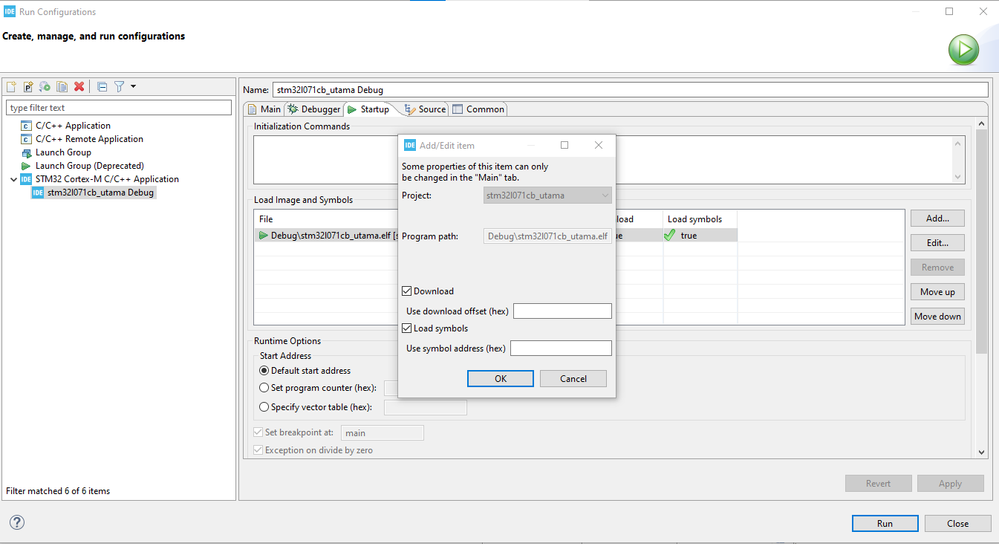Click New launch configuration prototype icon

28,87
